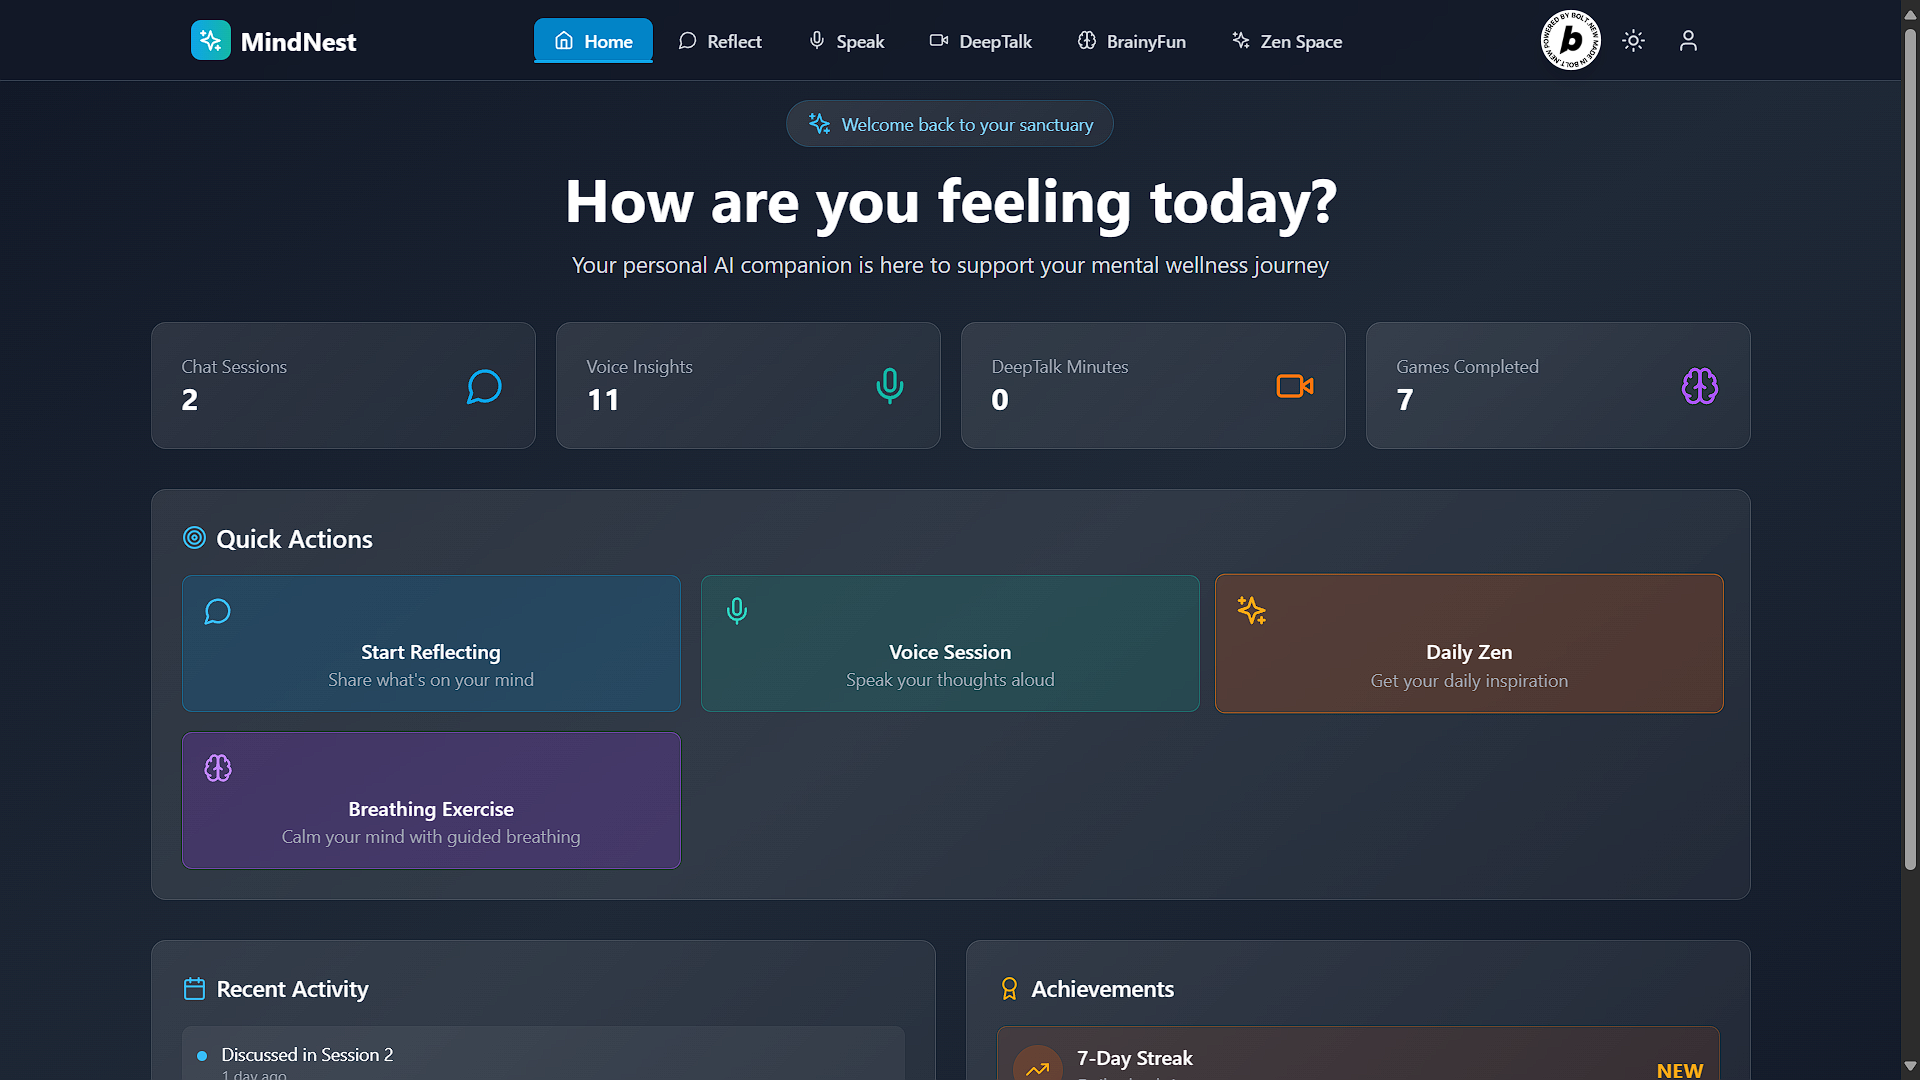Switch to the Reflect tab

[x=720, y=41]
